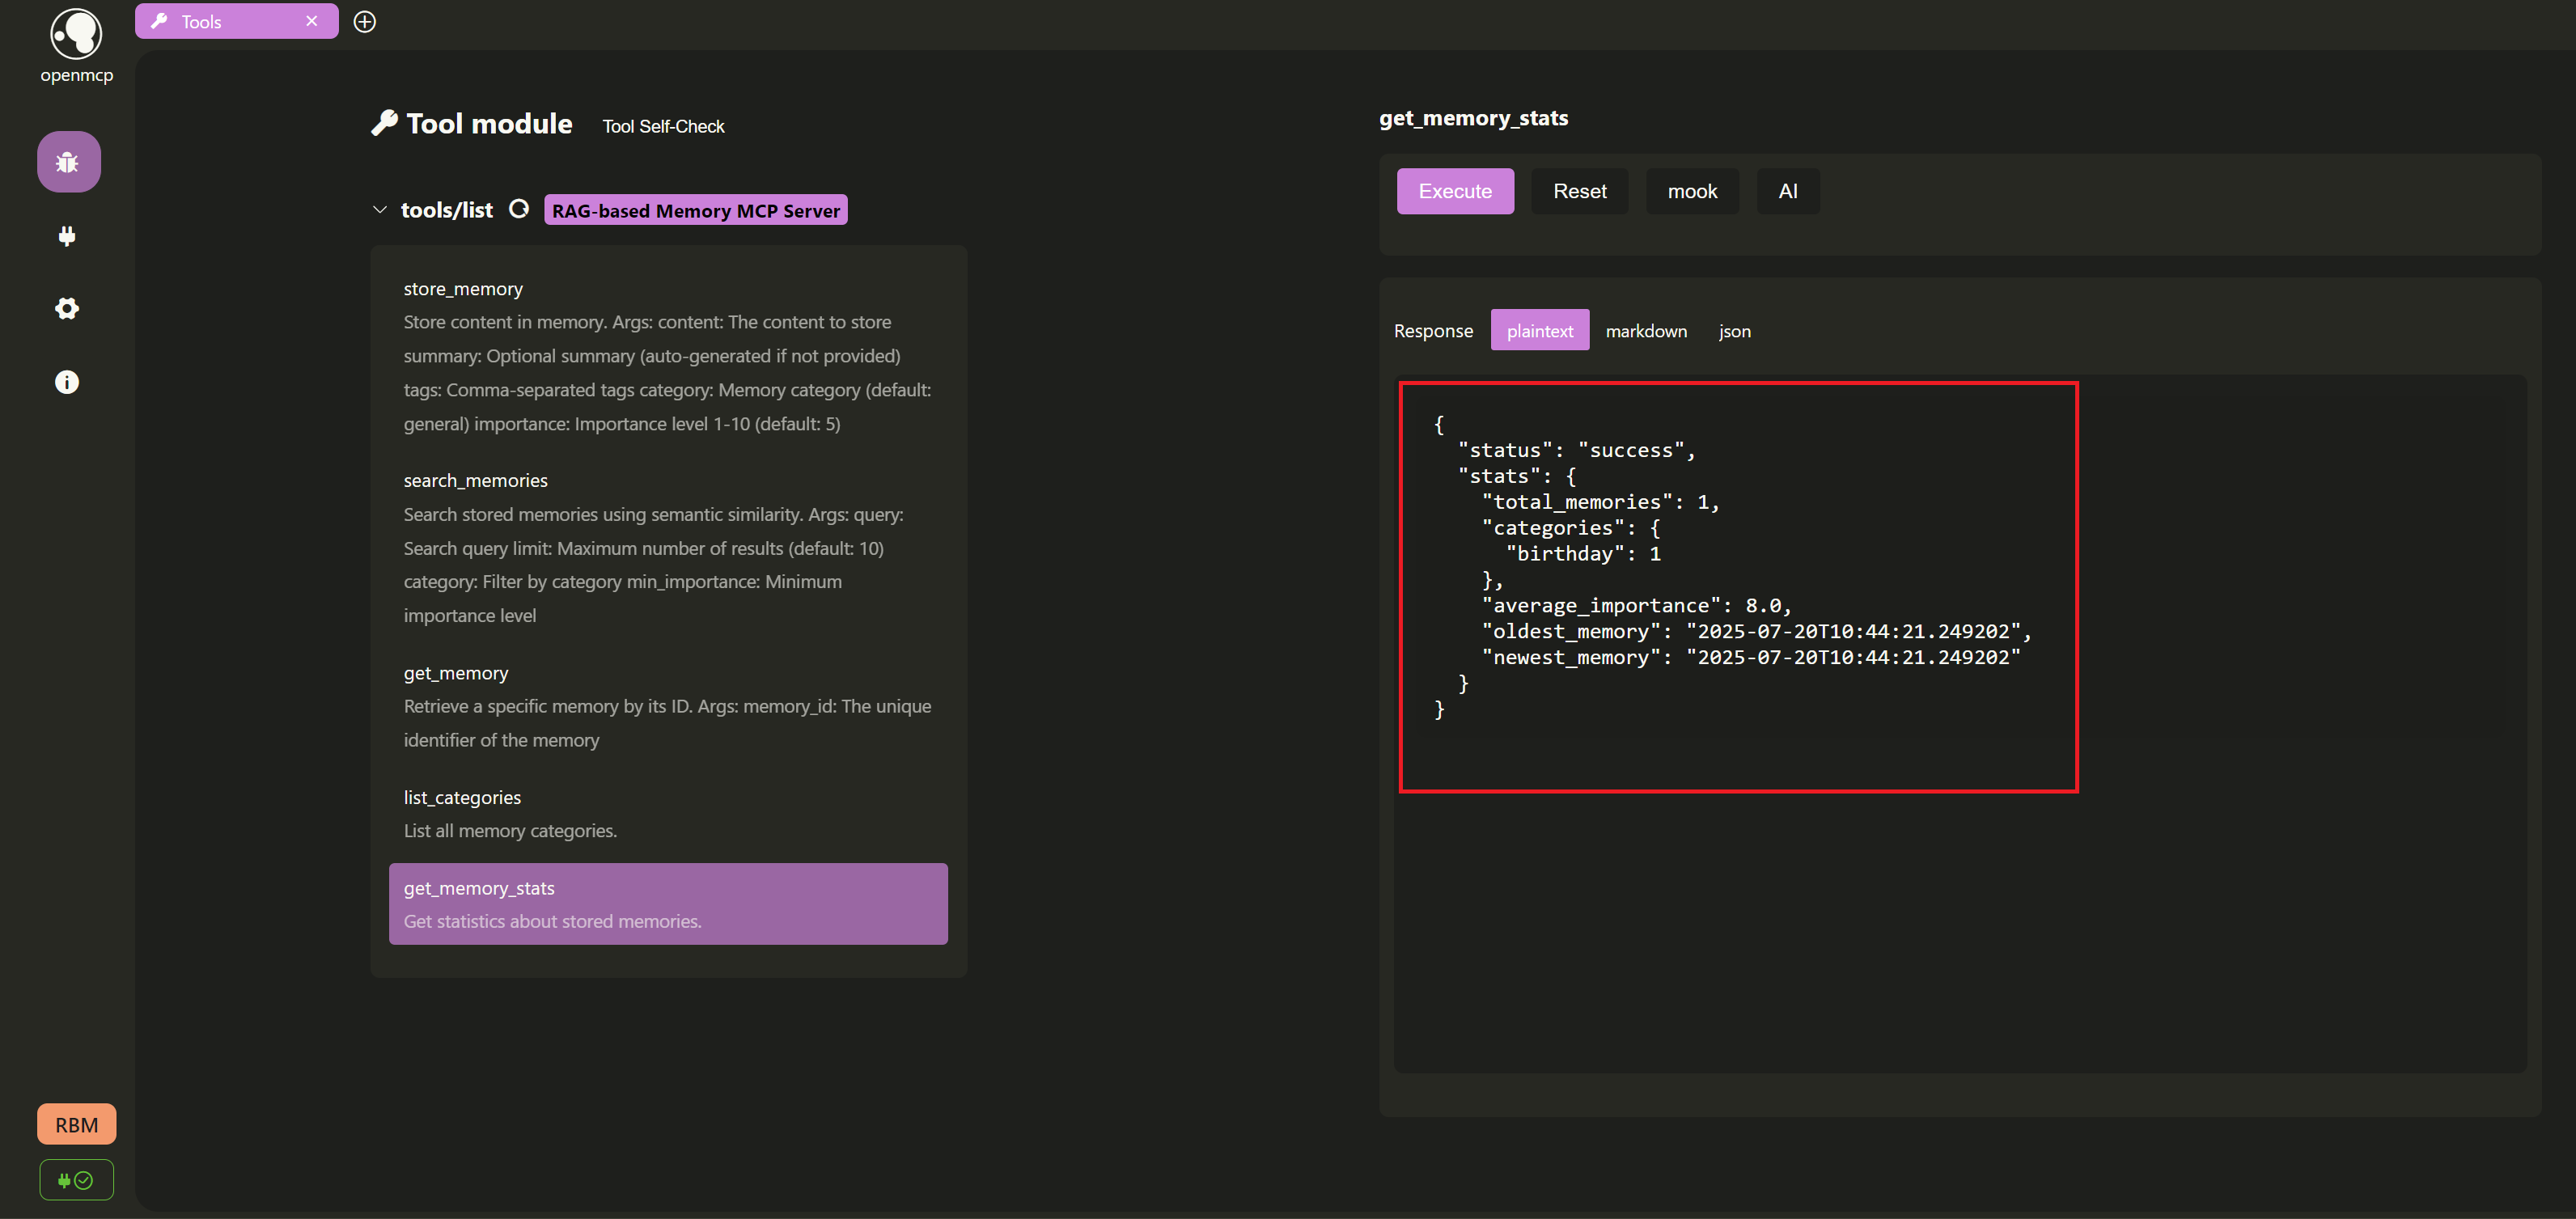Add a new tab with plus icon
The width and height of the screenshot is (2576, 1219).
[x=365, y=22]
